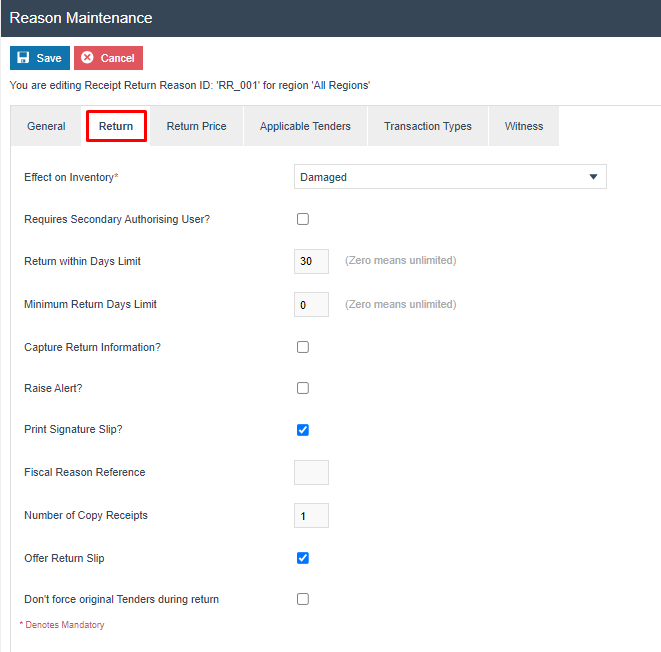
Task: Click the Minimum Return Days Limit field
Action: (x=311, y=304)
